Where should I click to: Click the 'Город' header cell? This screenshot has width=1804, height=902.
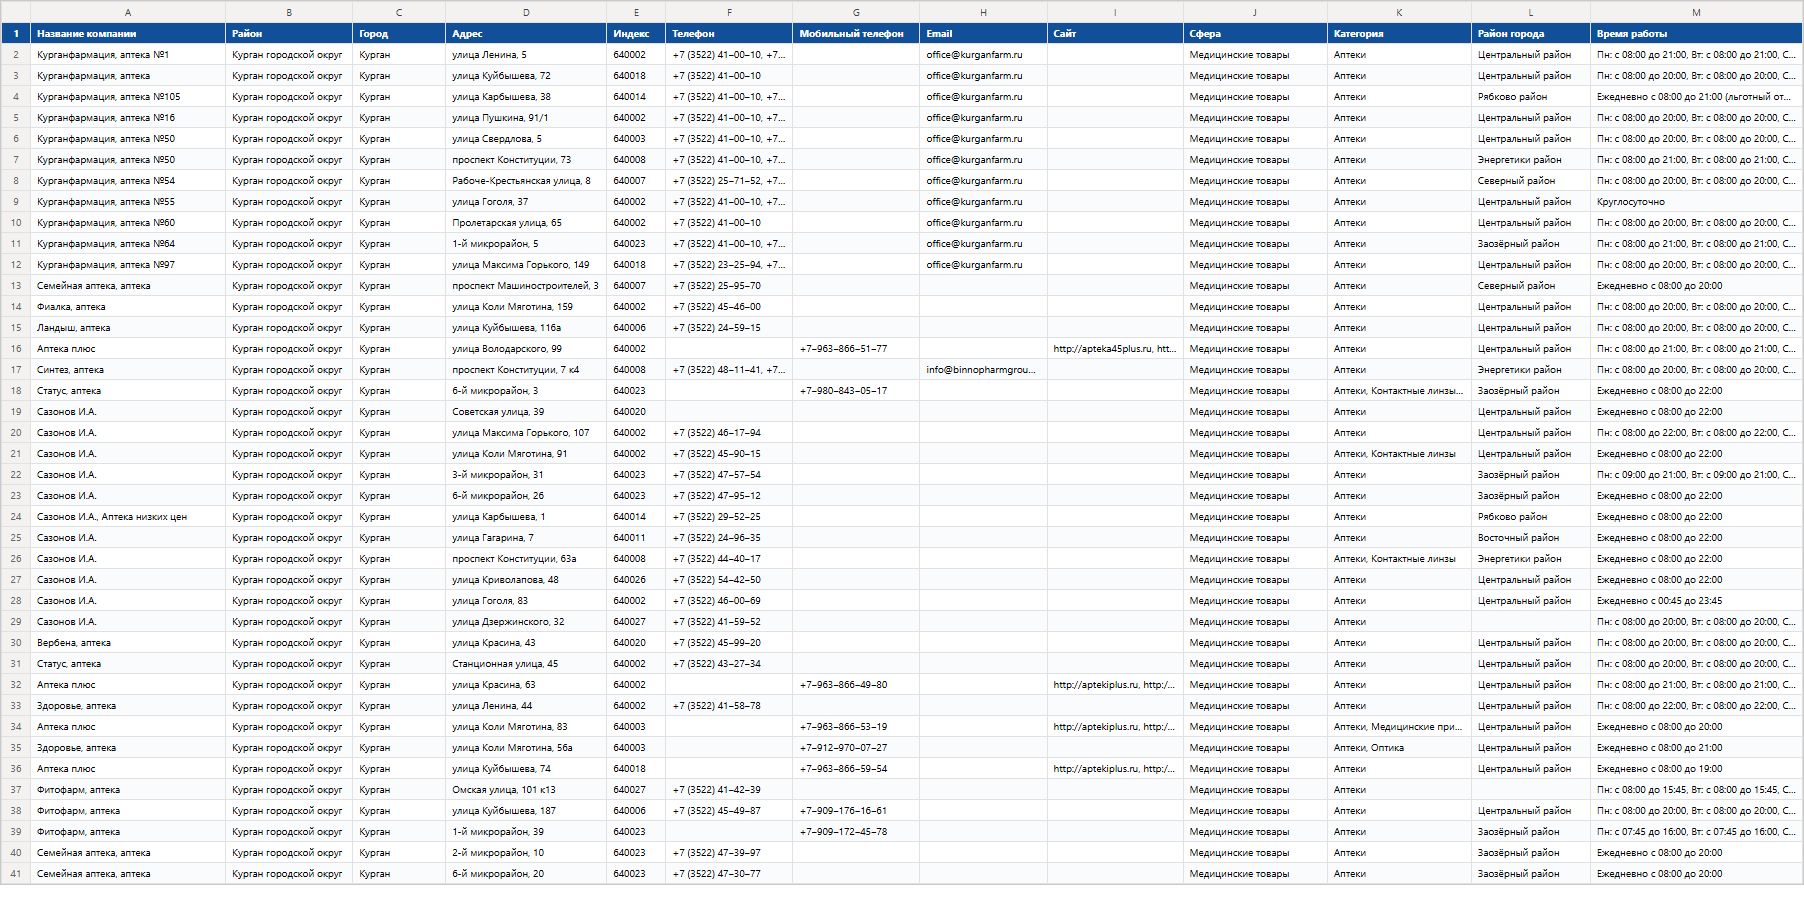pyautogui.click(x=399, y=33)
